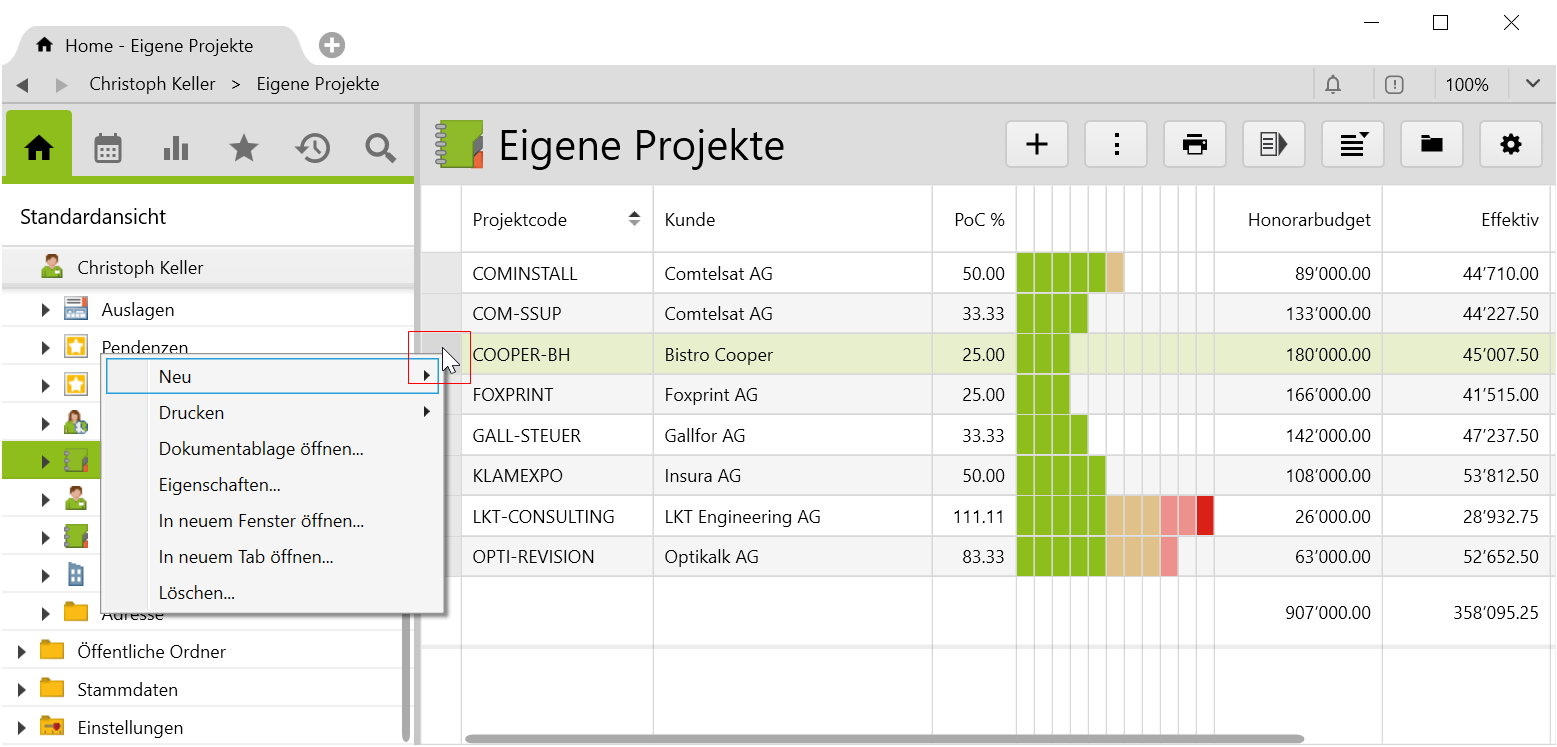Click the printer icon in toolbar

pos(1194,145)
